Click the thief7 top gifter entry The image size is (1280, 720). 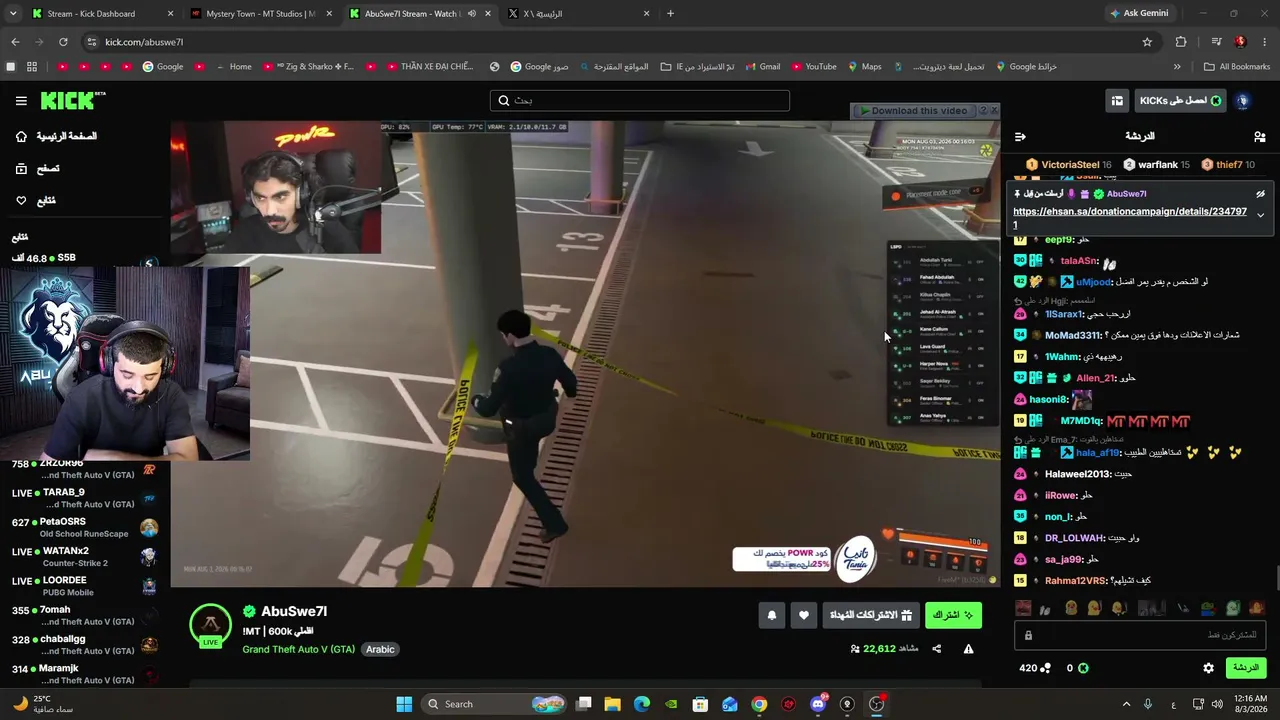[x=1228, y=165]
